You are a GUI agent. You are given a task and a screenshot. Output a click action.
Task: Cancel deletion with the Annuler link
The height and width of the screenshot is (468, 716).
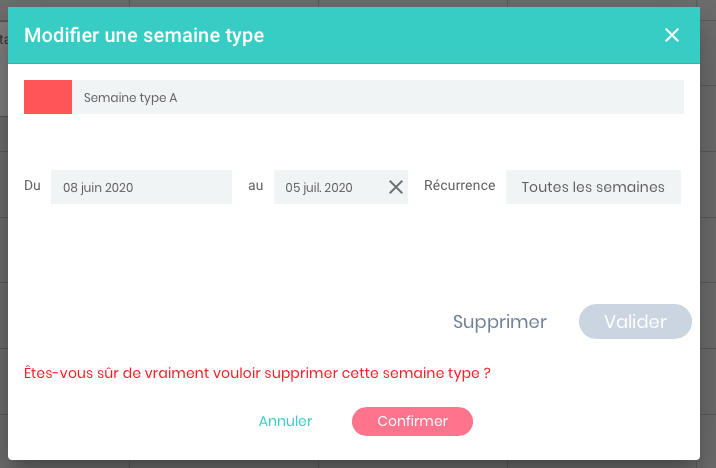click(285, 421)
